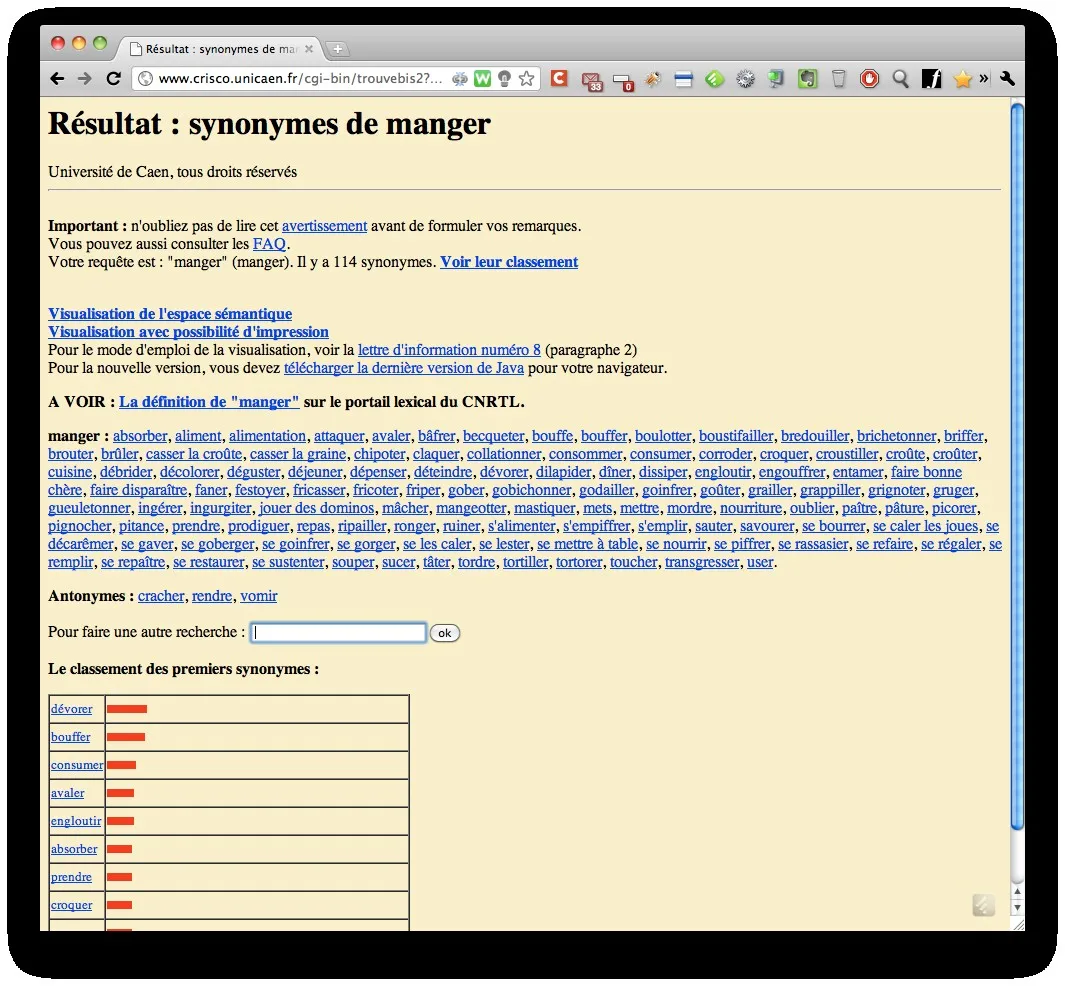
Task: Click the antonym 'vomir'
Action: [259, 596]
